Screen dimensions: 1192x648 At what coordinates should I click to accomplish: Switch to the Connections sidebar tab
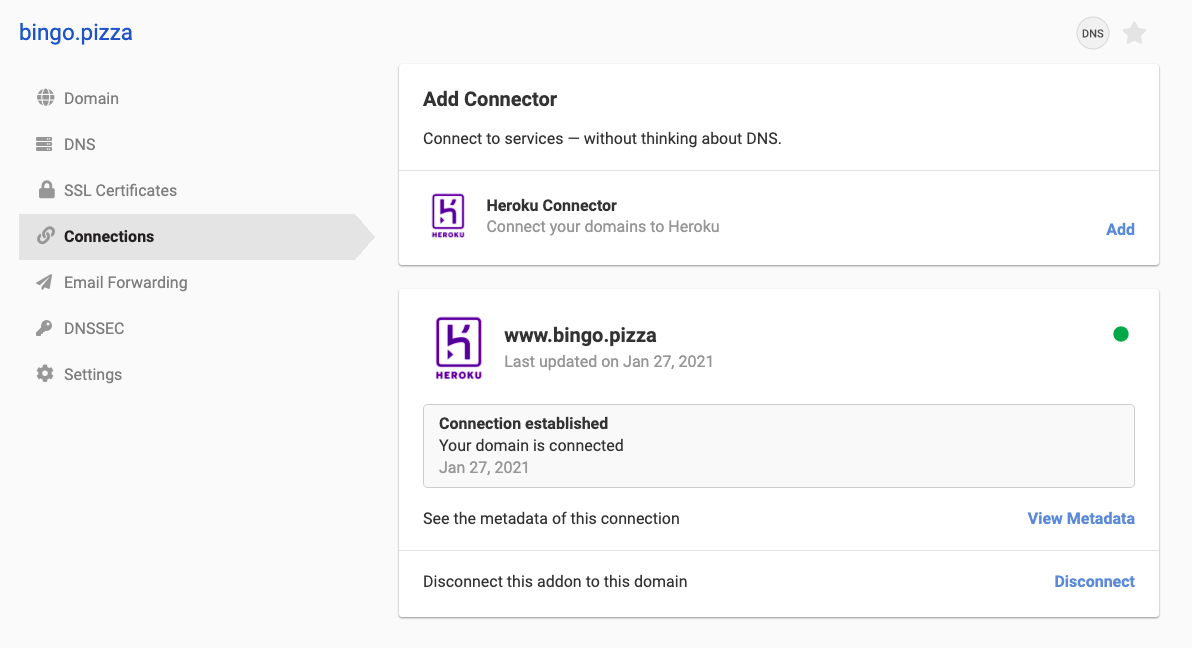pos(108,236)
